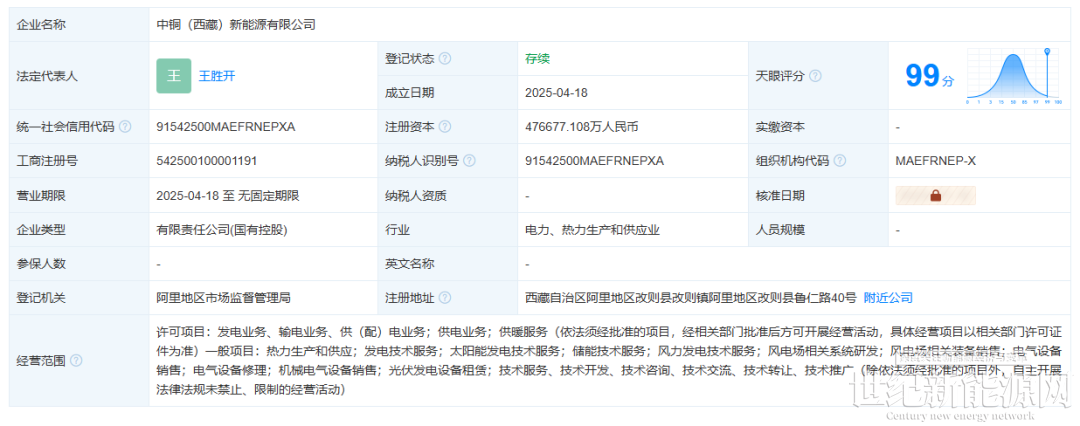The image size is (1080, 426).
Task: Click the 英文名称 label cell
Action: point(447,264)
